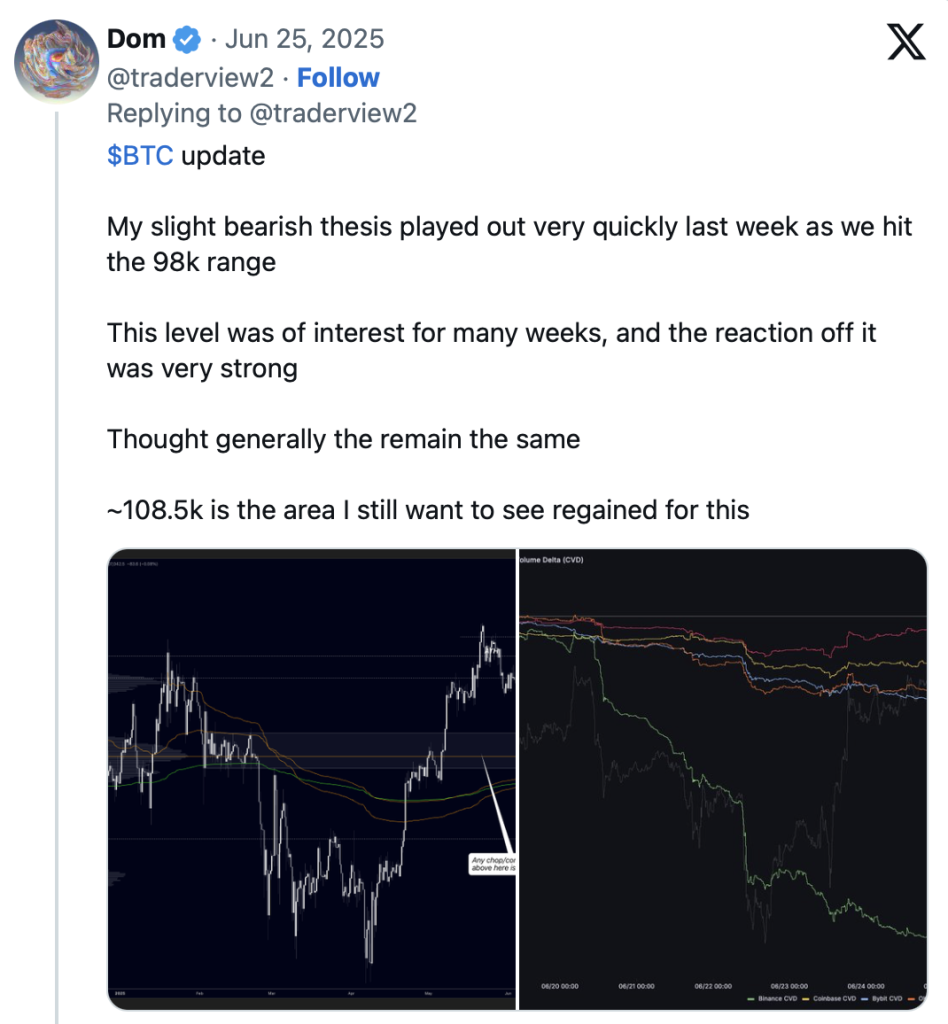Open the Jun 25, 2025 timestamp
Screen dimensions: 948x1024
[x=304, y=39]
